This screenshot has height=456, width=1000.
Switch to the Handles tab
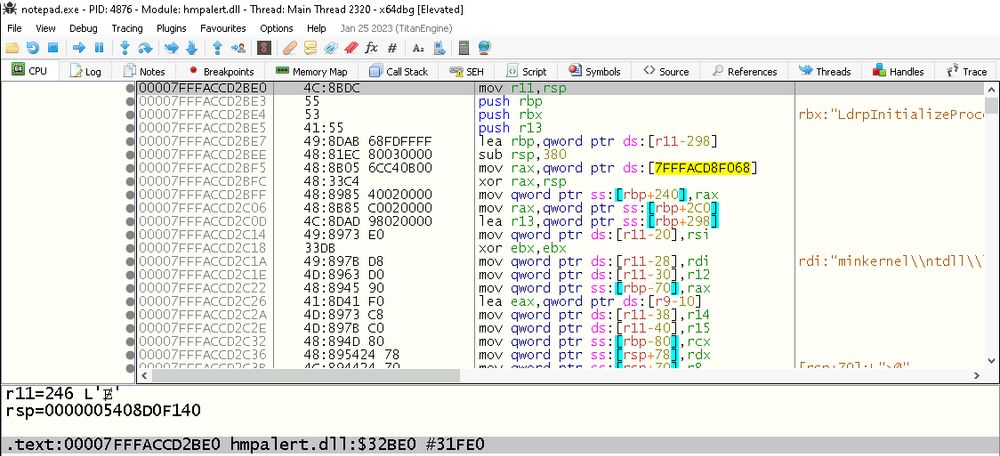coord(899,71)
